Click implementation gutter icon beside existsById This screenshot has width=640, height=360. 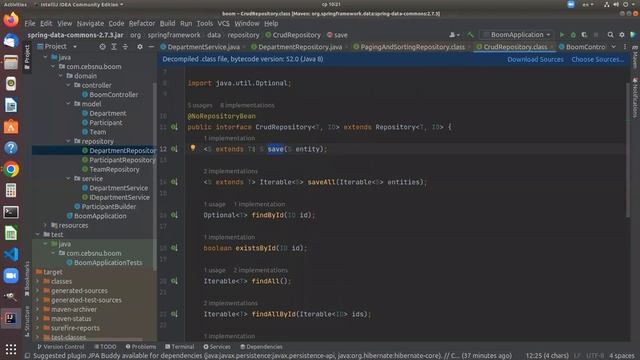tap(174, 248)
